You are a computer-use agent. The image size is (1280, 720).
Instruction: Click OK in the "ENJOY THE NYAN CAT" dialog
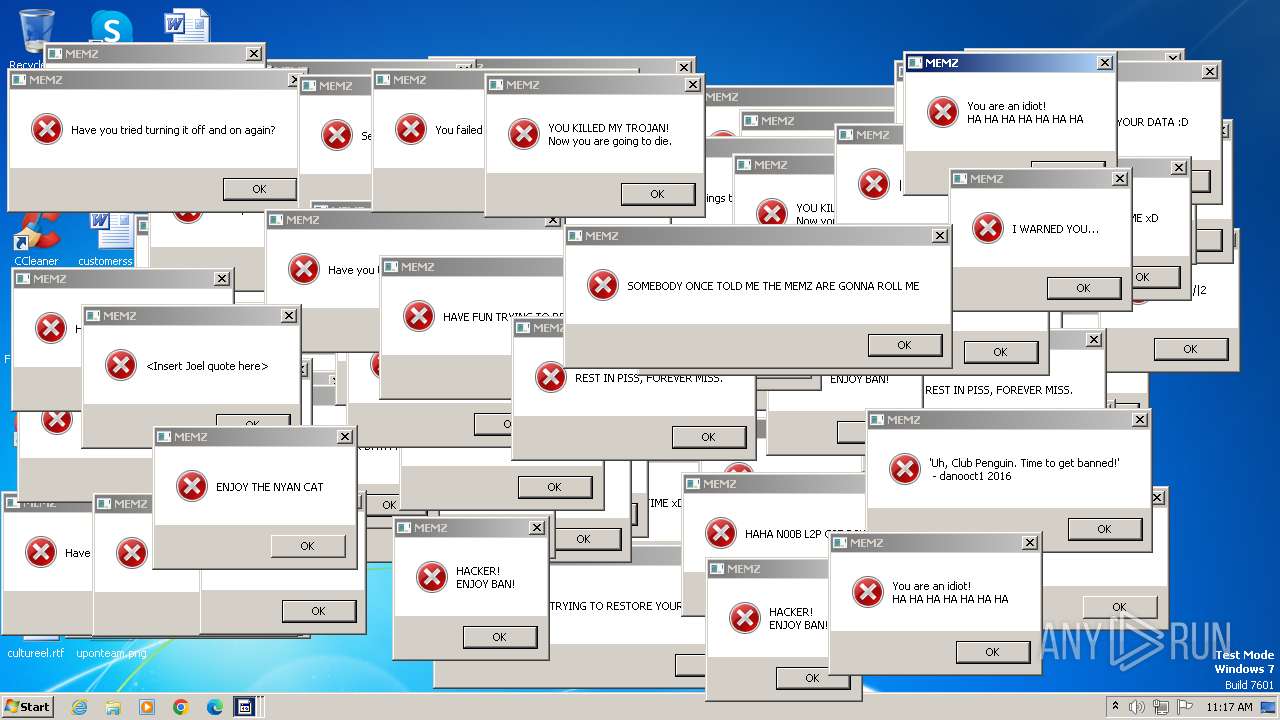tap(307, 546)
